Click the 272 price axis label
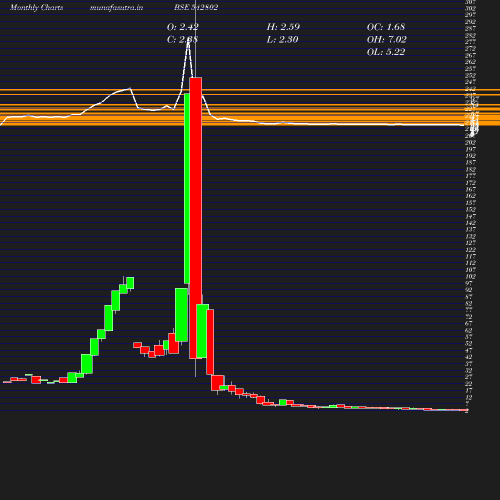500x500 pixels. coord(470,48)
